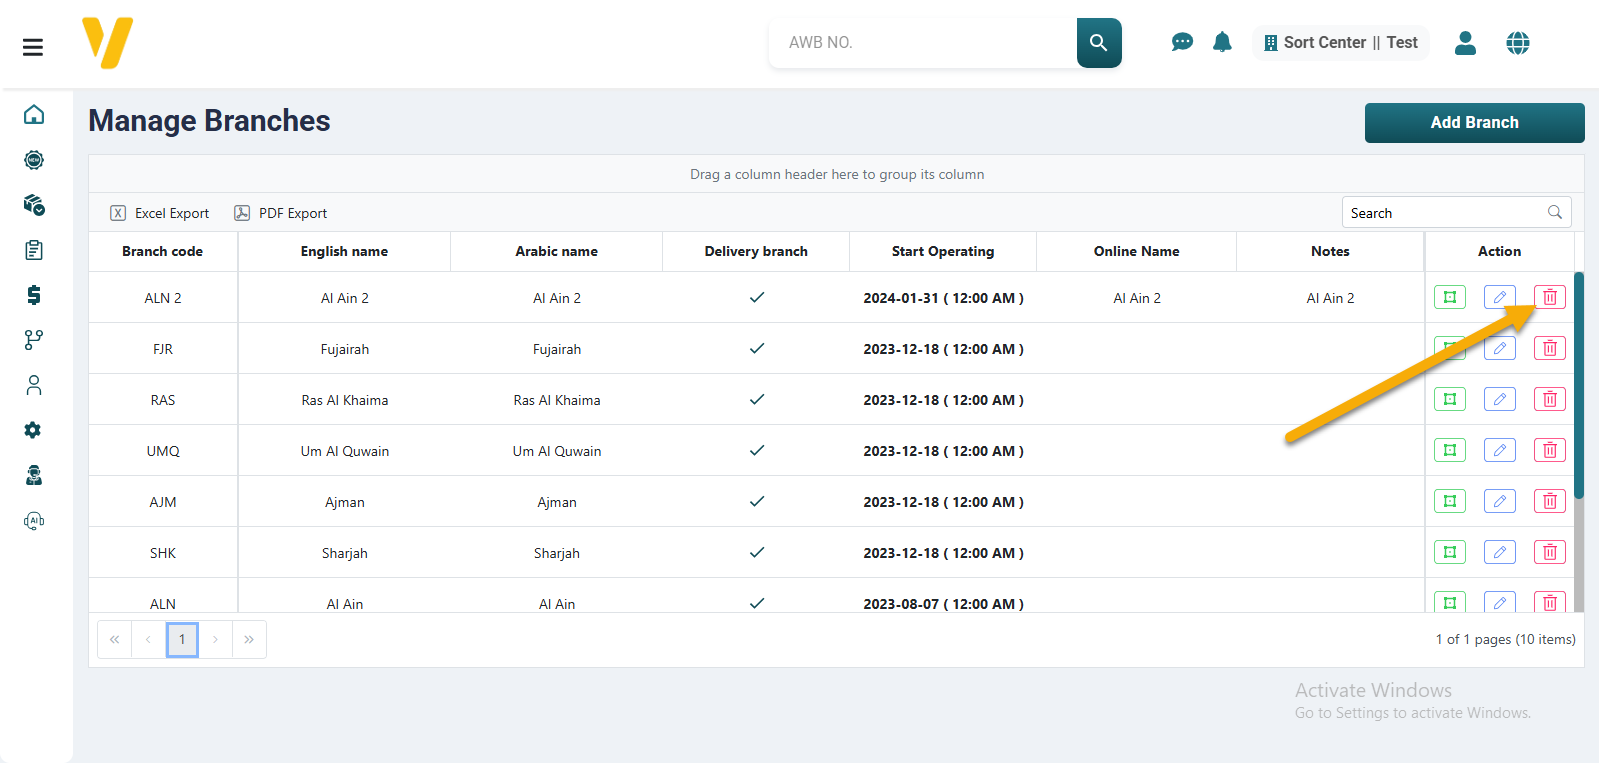Click the table vertical scrollbar
Viewport: 1599px width, 763px height.
[x=1578, y=385]
